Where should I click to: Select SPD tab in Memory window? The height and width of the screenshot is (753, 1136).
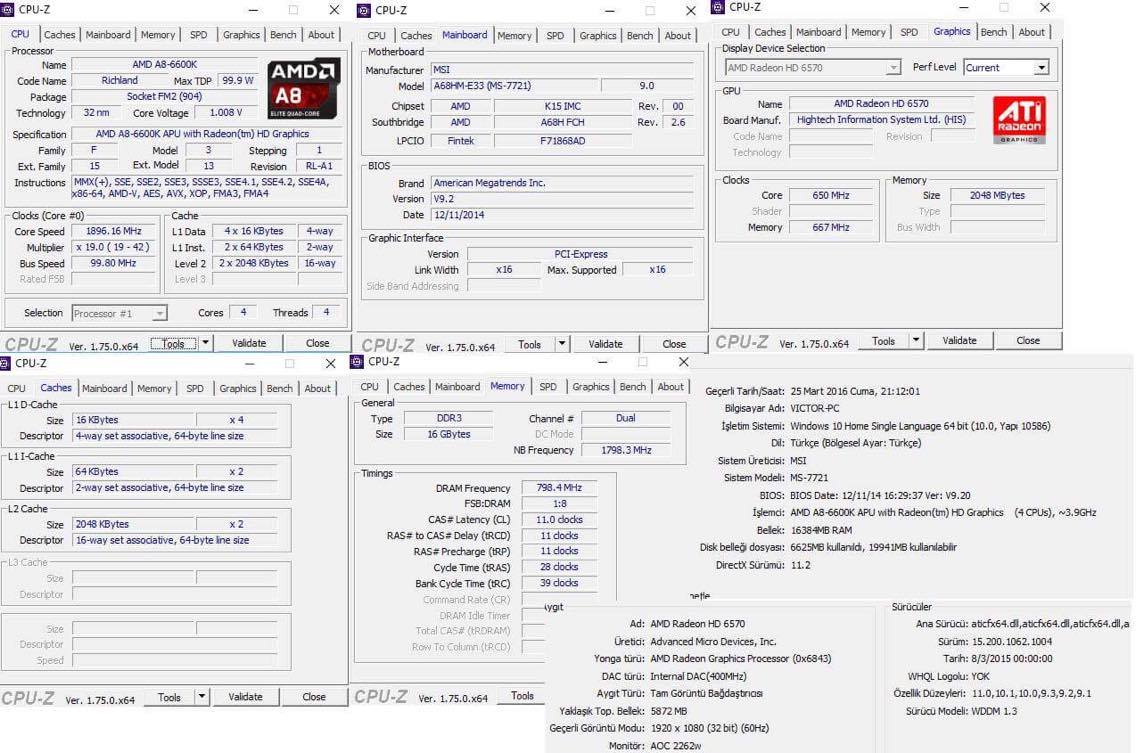pos(548,387)
